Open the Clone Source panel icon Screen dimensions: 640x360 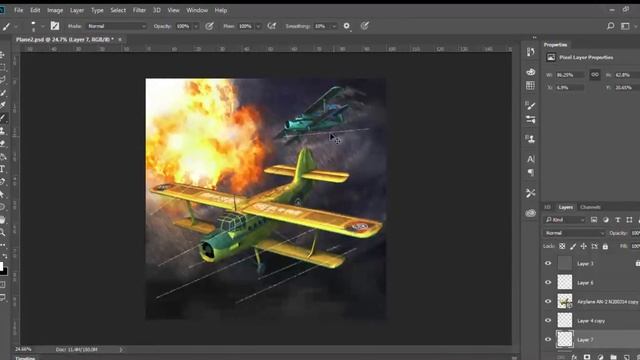531,139
